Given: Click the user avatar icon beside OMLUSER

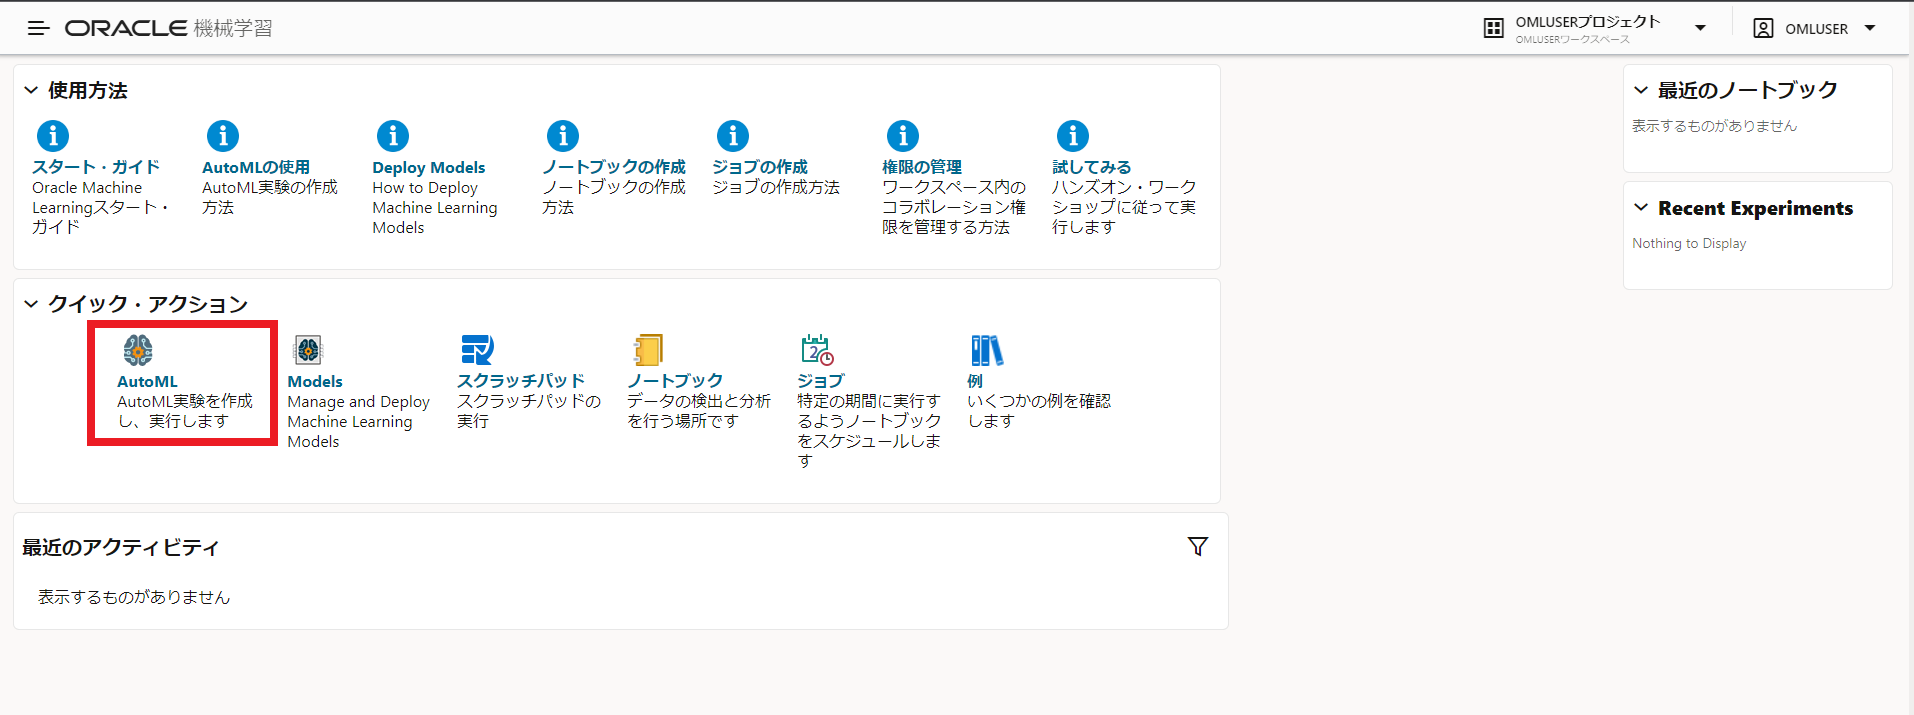Looking at the screenshot, I should 1764,28.
